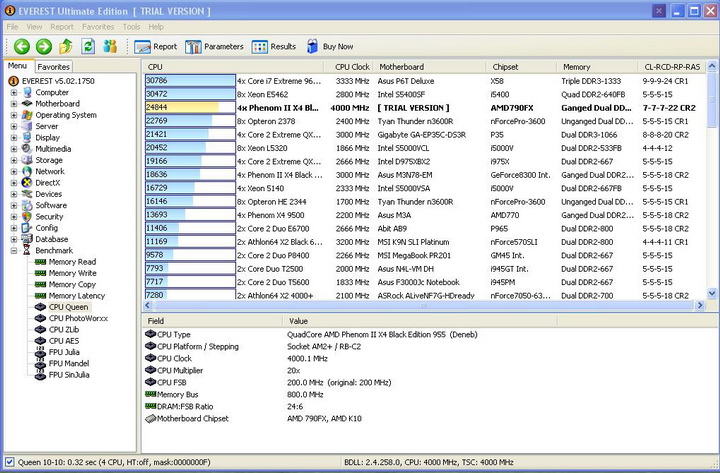Expand the Computer tree node
Image resolution: width=720 pixels, height=473 pixels.
click(14, 92)
